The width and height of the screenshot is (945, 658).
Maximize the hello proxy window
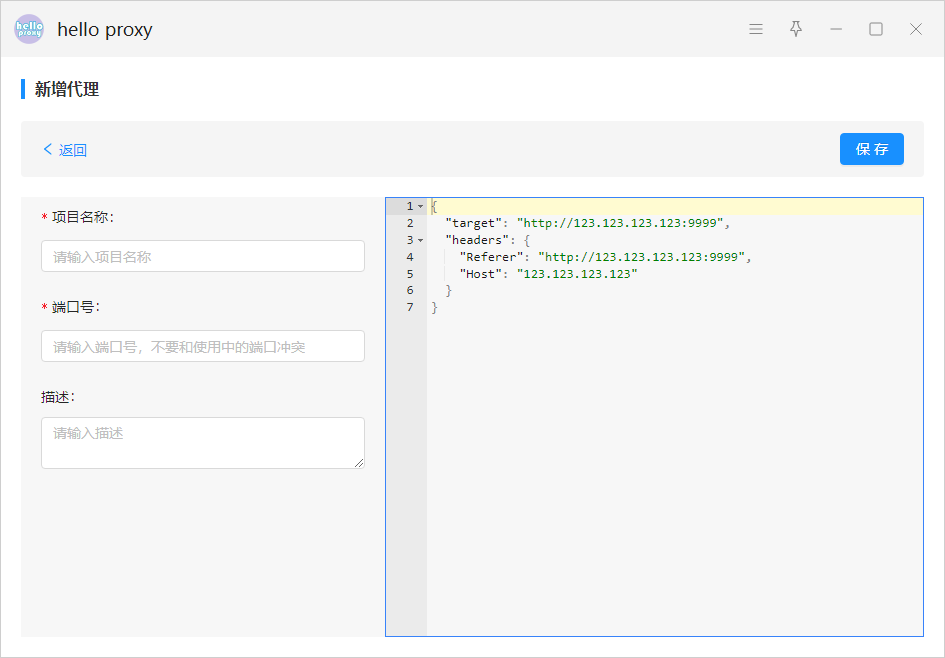point(876,29)
